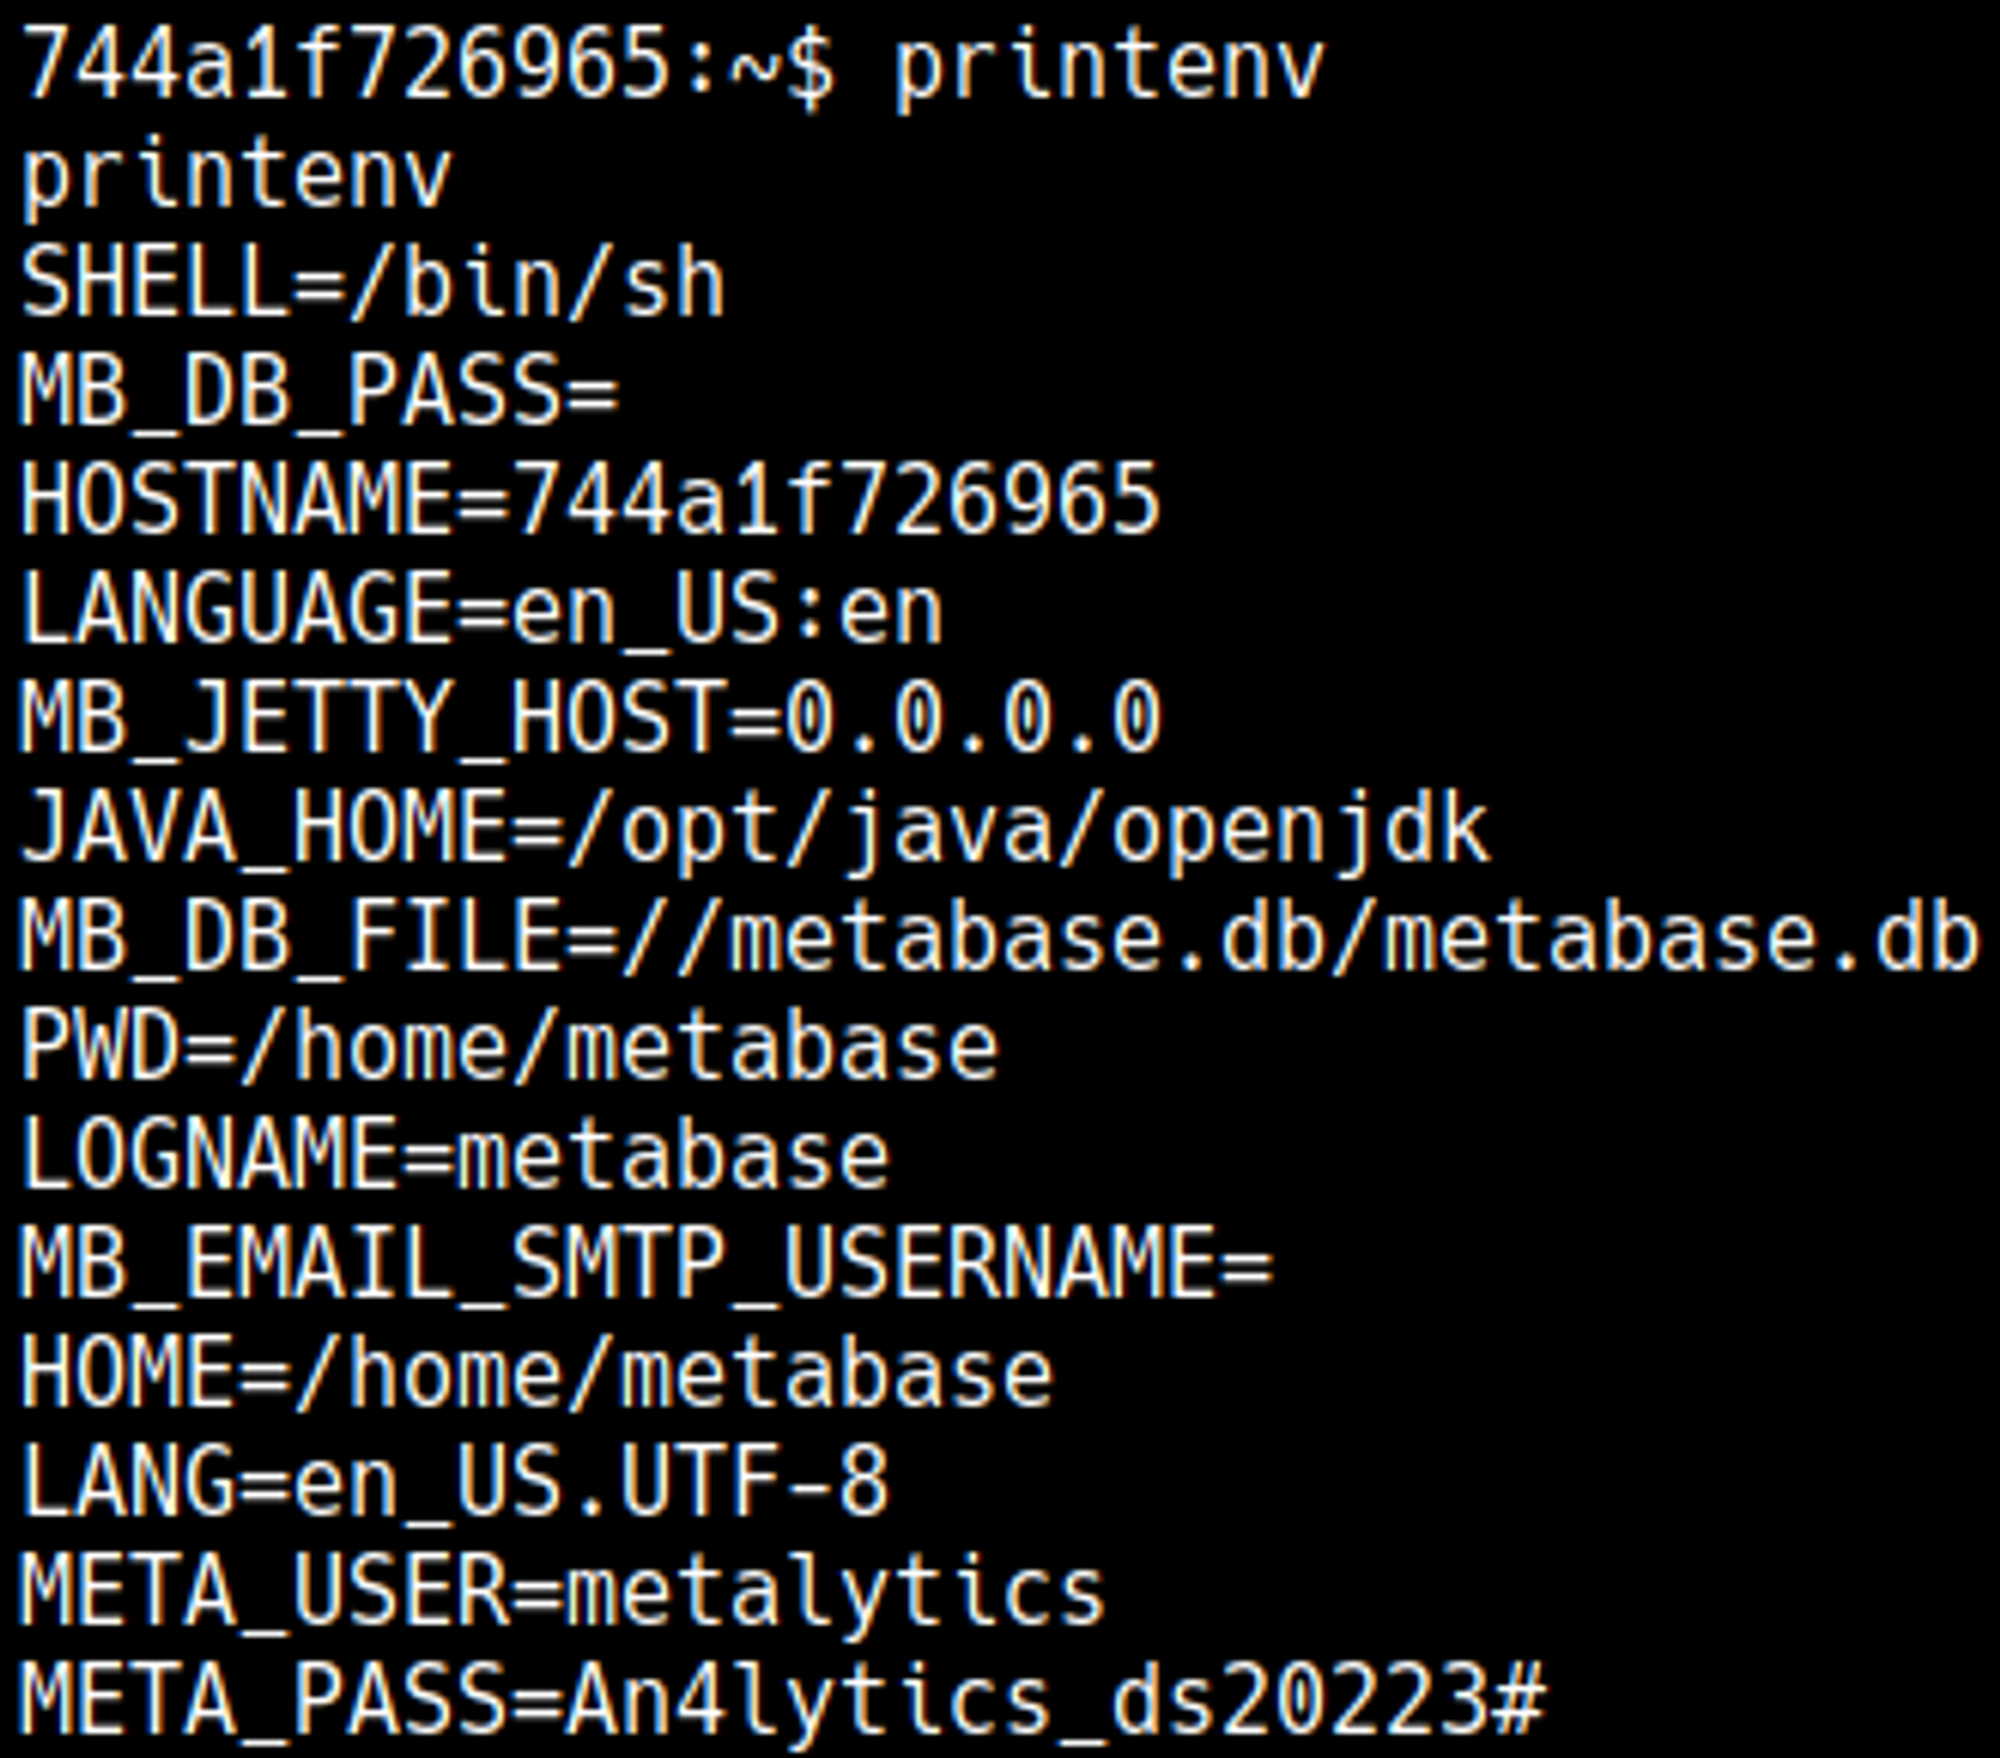
Task: Click the empty MB_DB_PASS= variable line
Action: pos(320,392)
